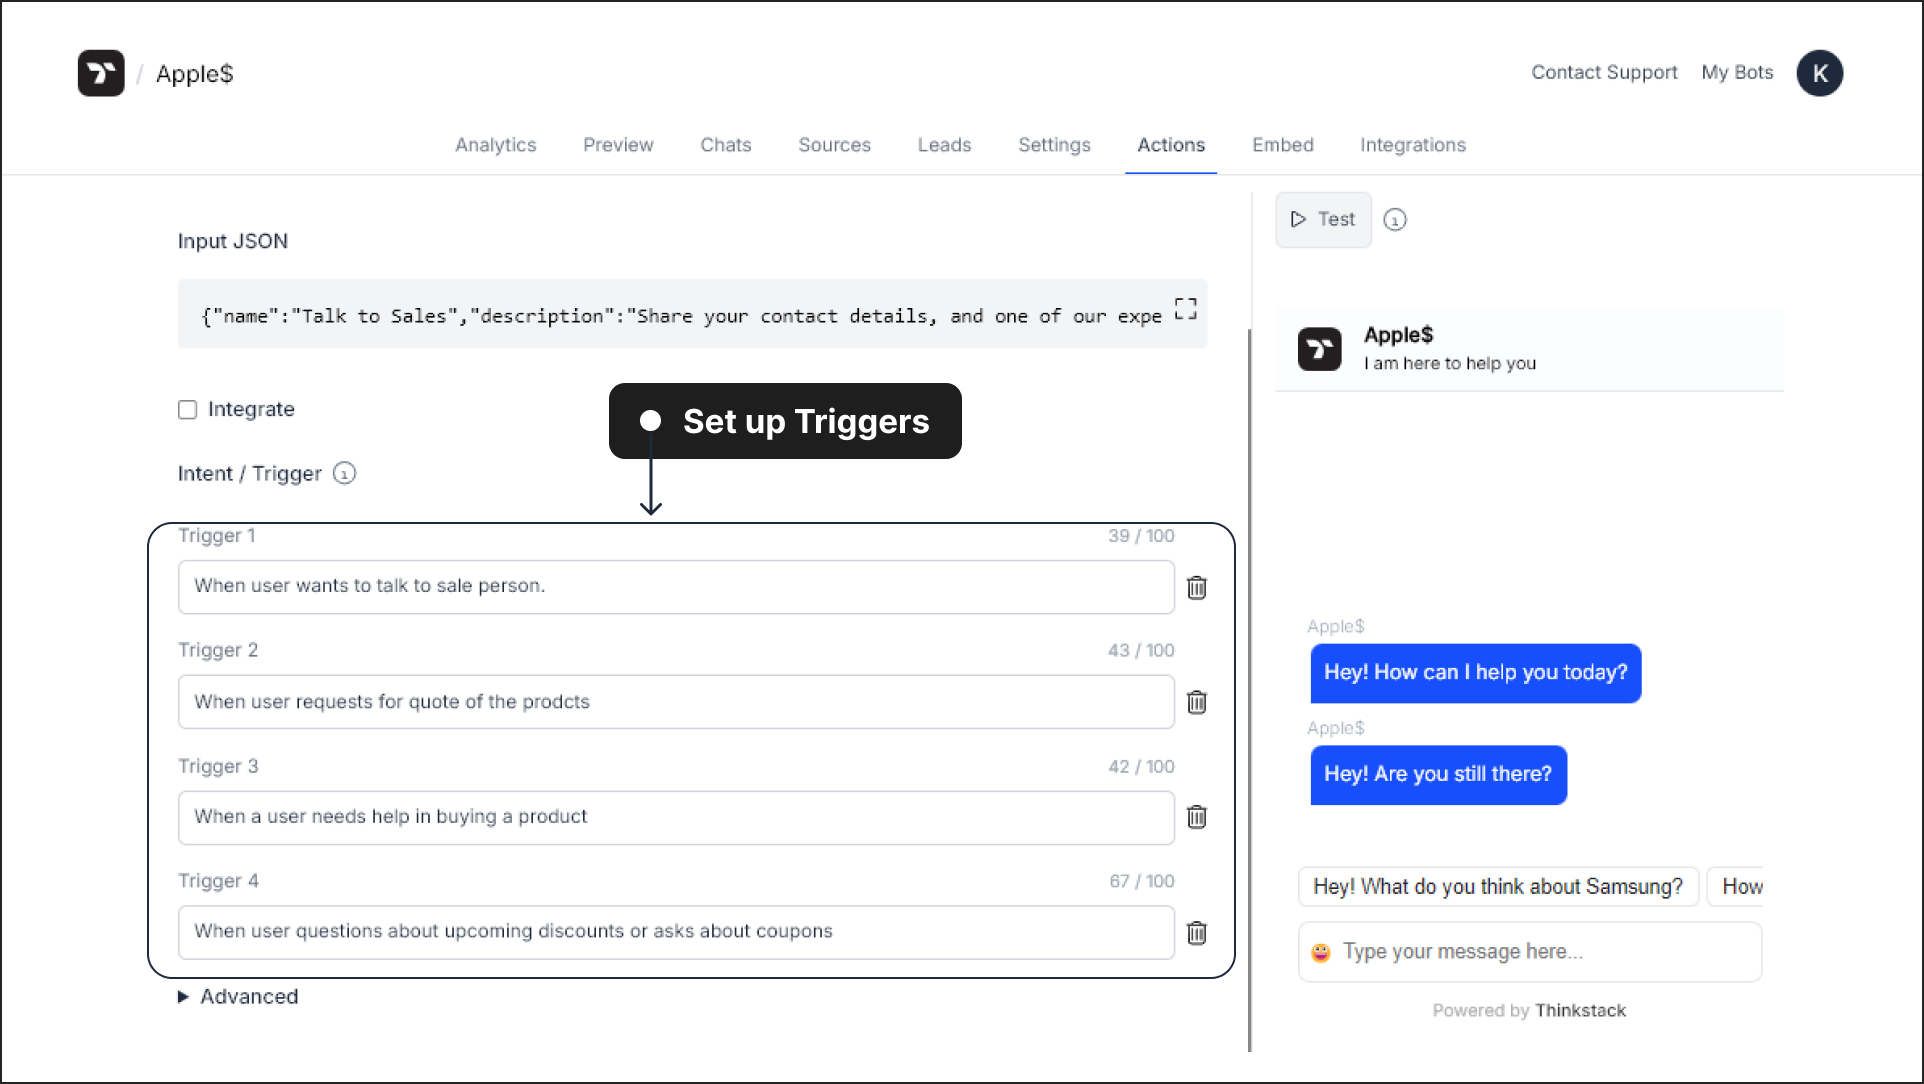Screen dimensions: 1924x1084
Task: Switch to the Integrations tab
Action: tap(1413, 144)
